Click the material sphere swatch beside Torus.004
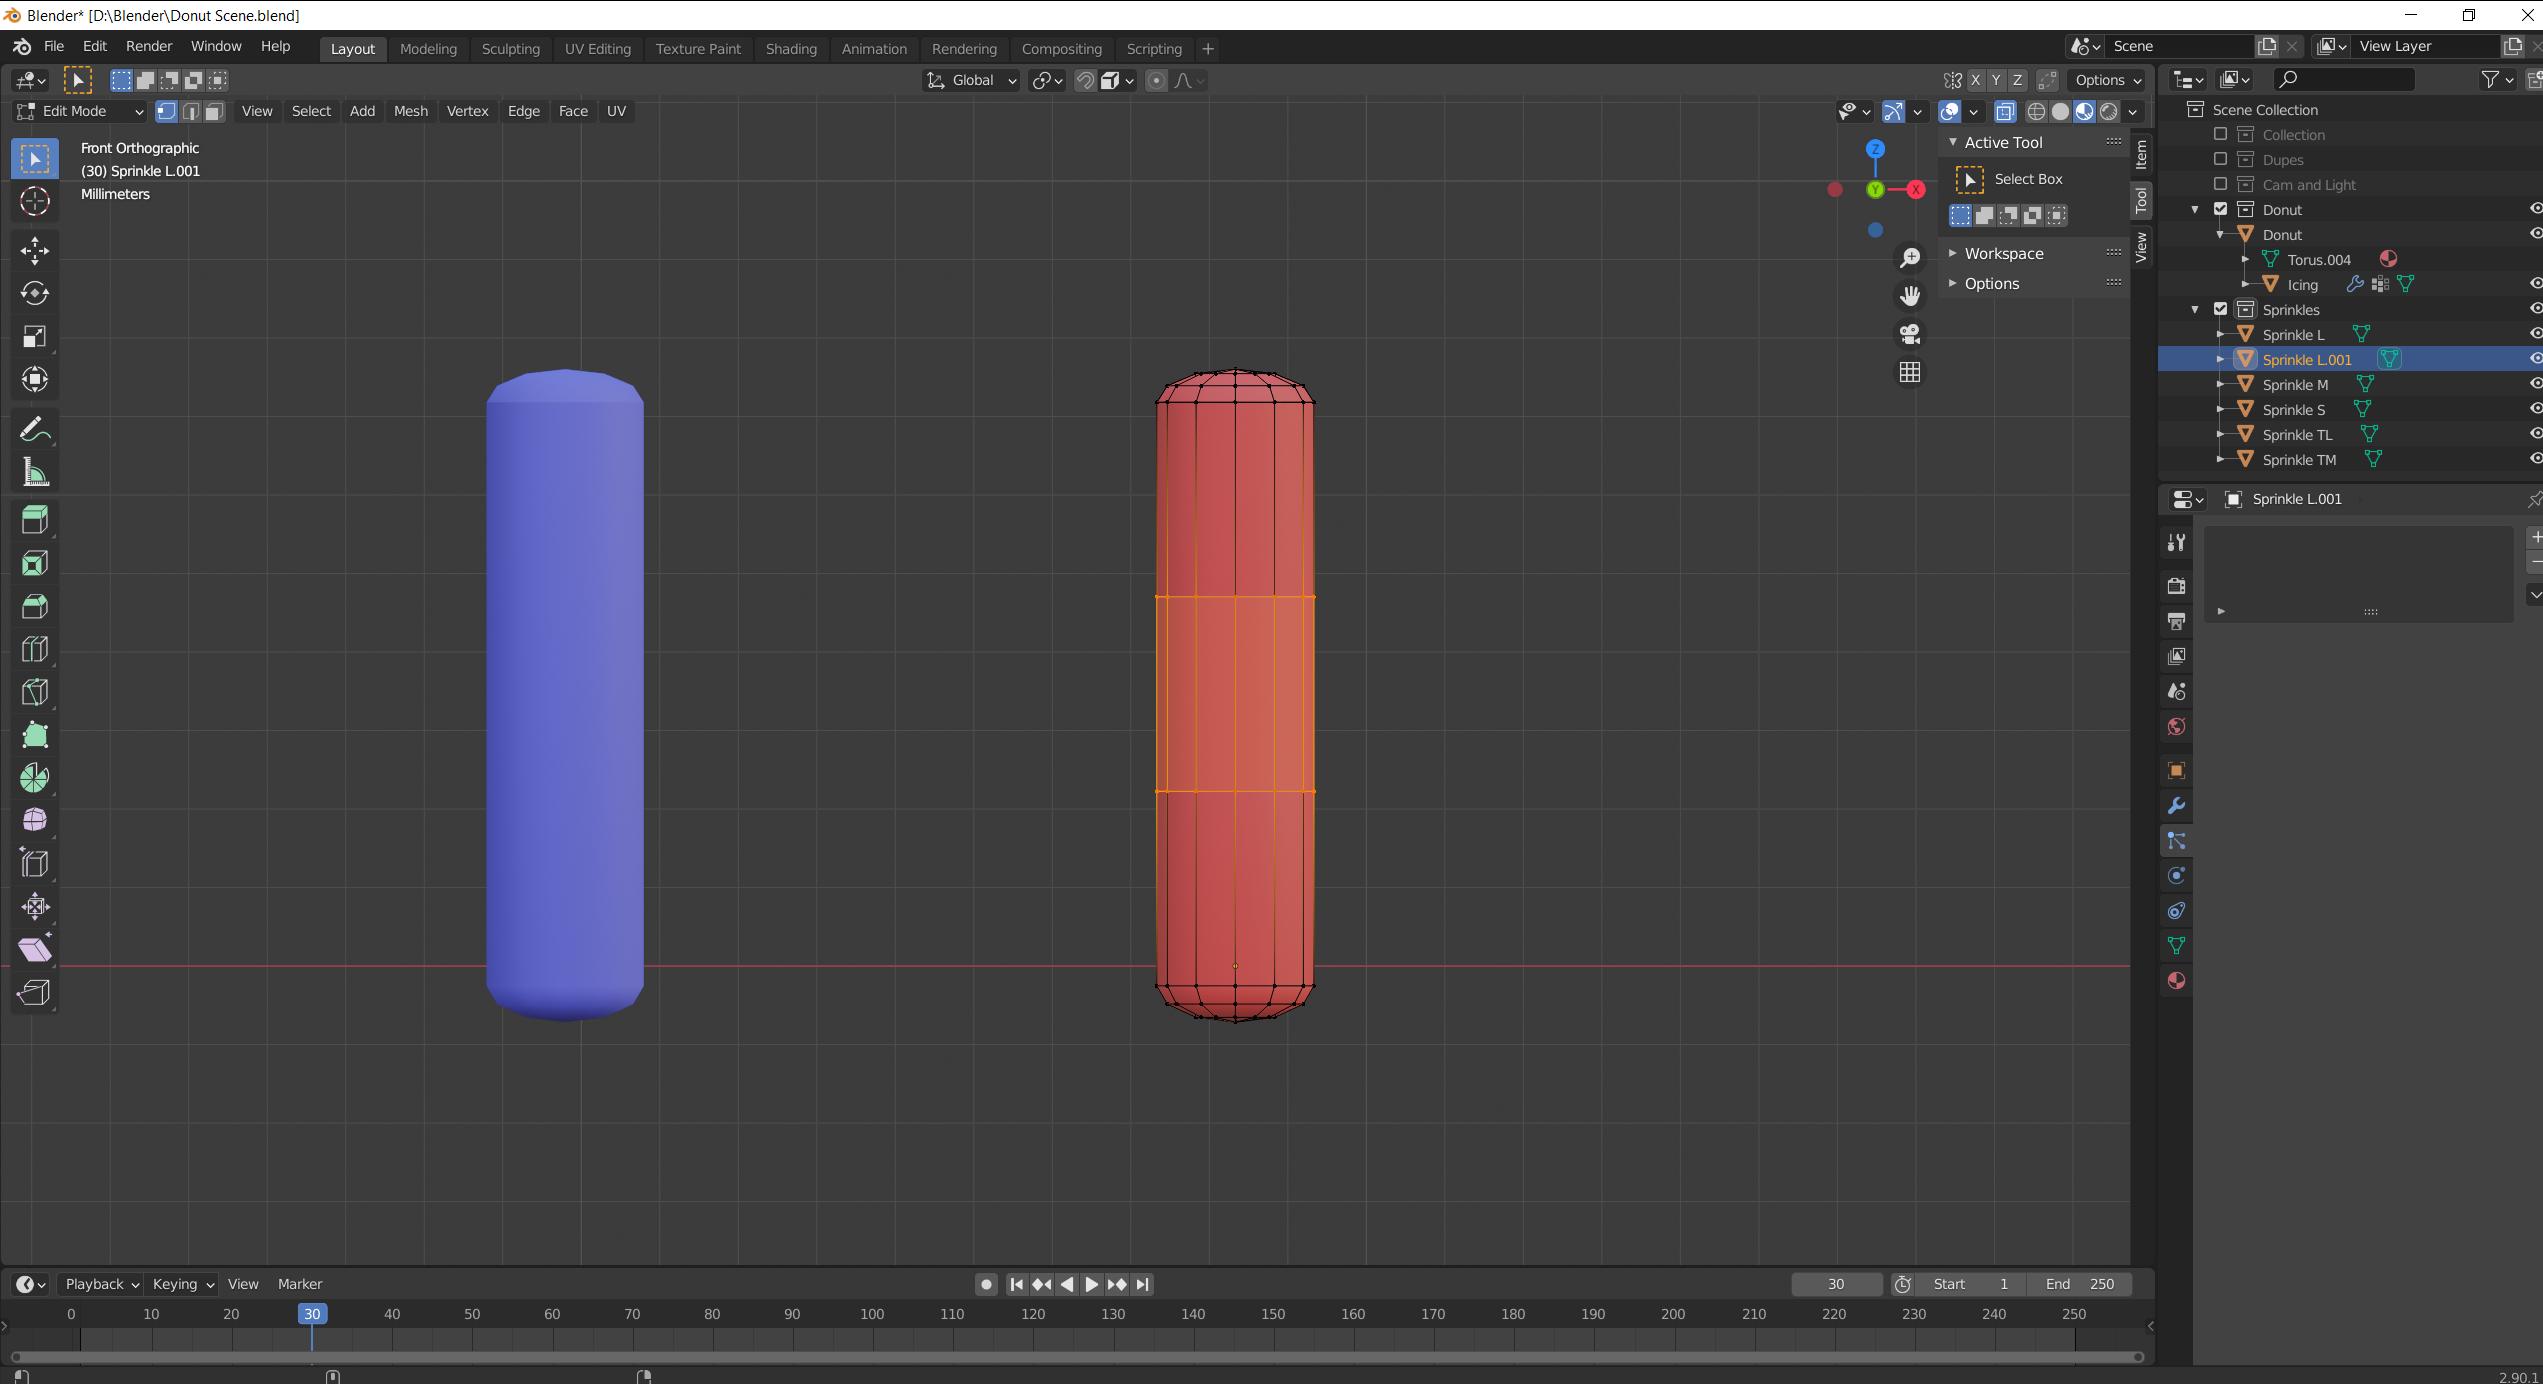This screenshot has height=1384, width=2543. click(x=2388, y=258)
